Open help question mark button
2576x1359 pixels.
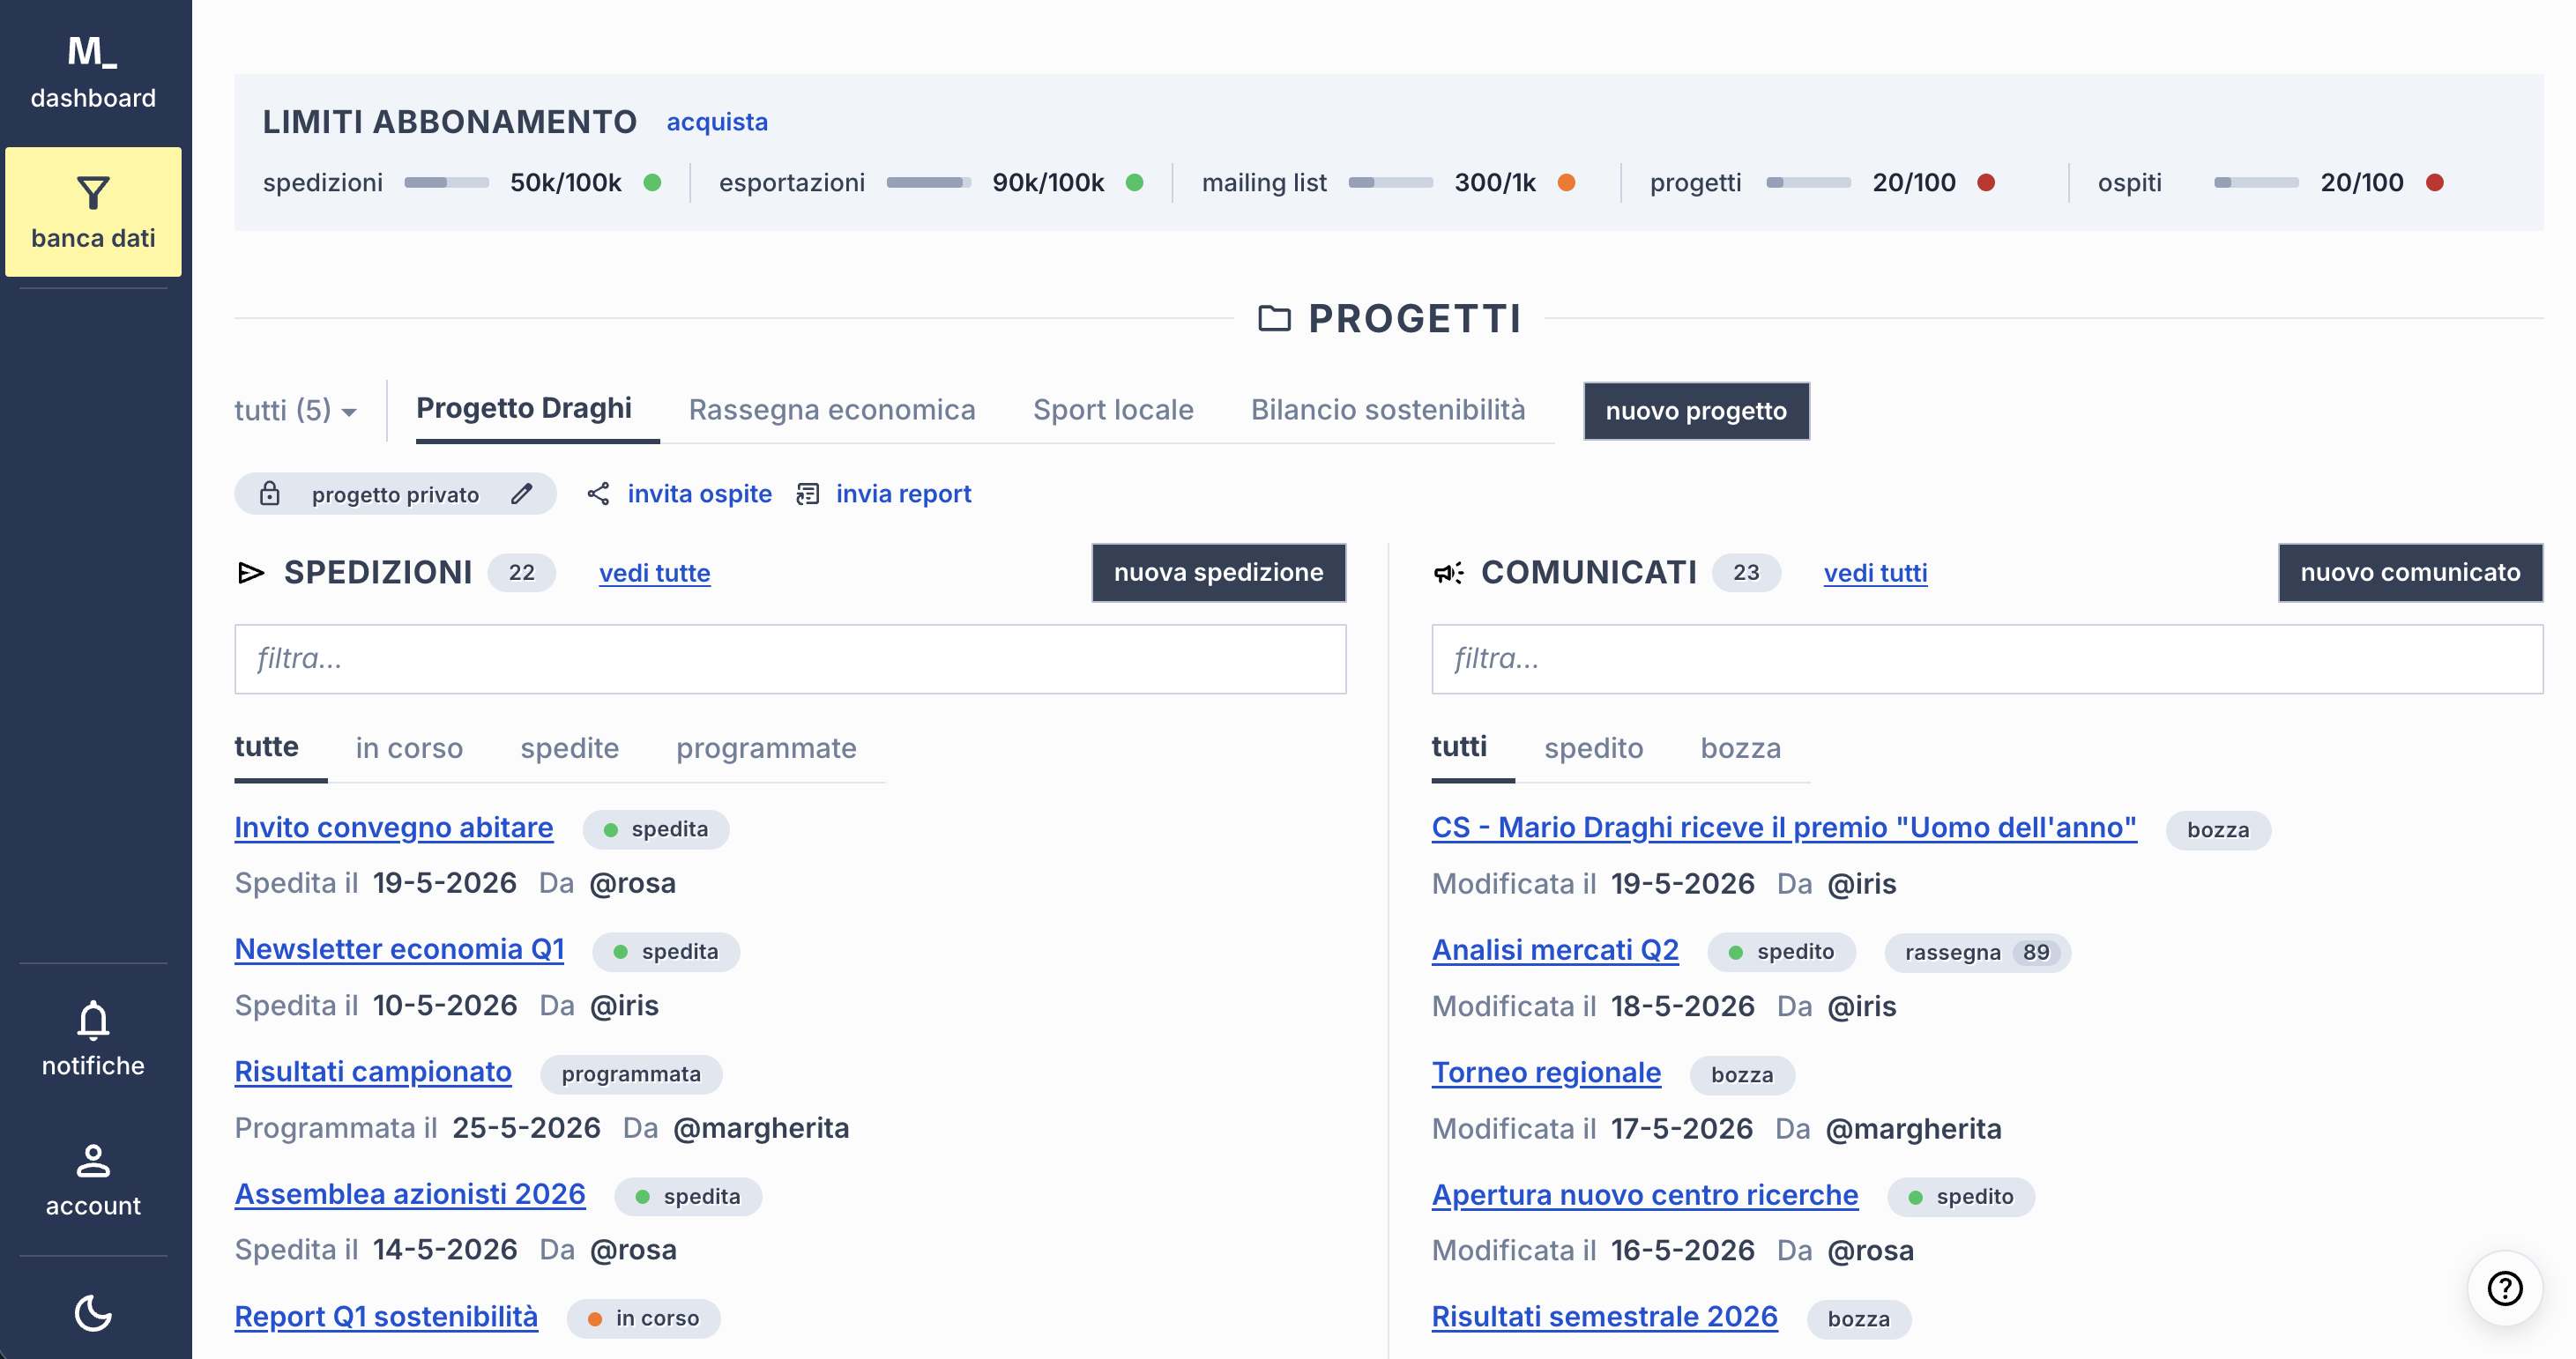pyautogui.click(x=2504, y=1288)
